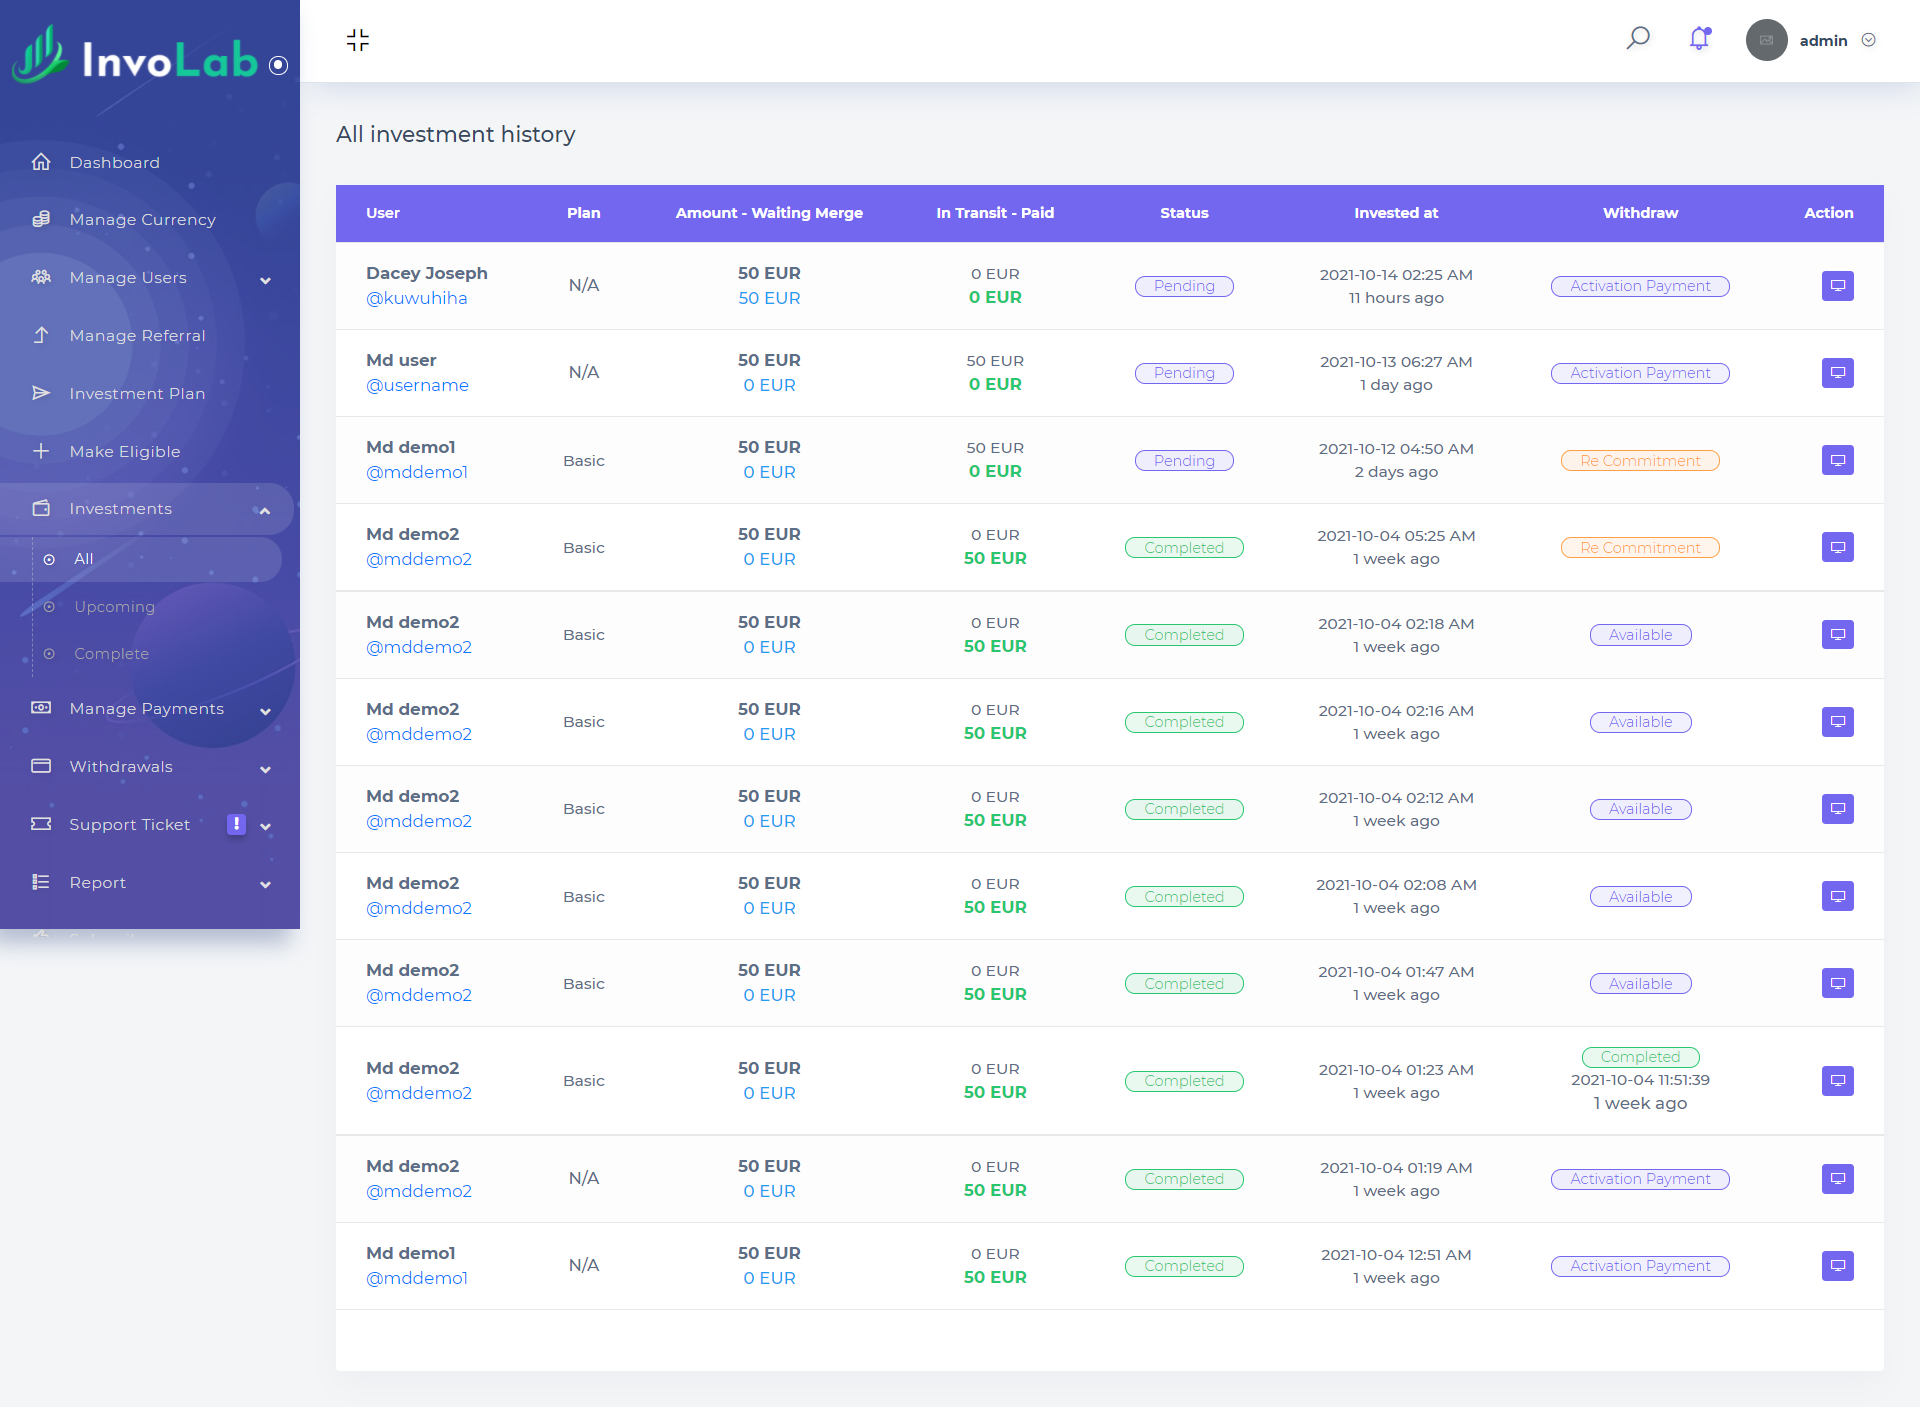Screen dimensions: 1920x1407
Task: Click the Manage Currency coins icon
Action: [41, 219]
